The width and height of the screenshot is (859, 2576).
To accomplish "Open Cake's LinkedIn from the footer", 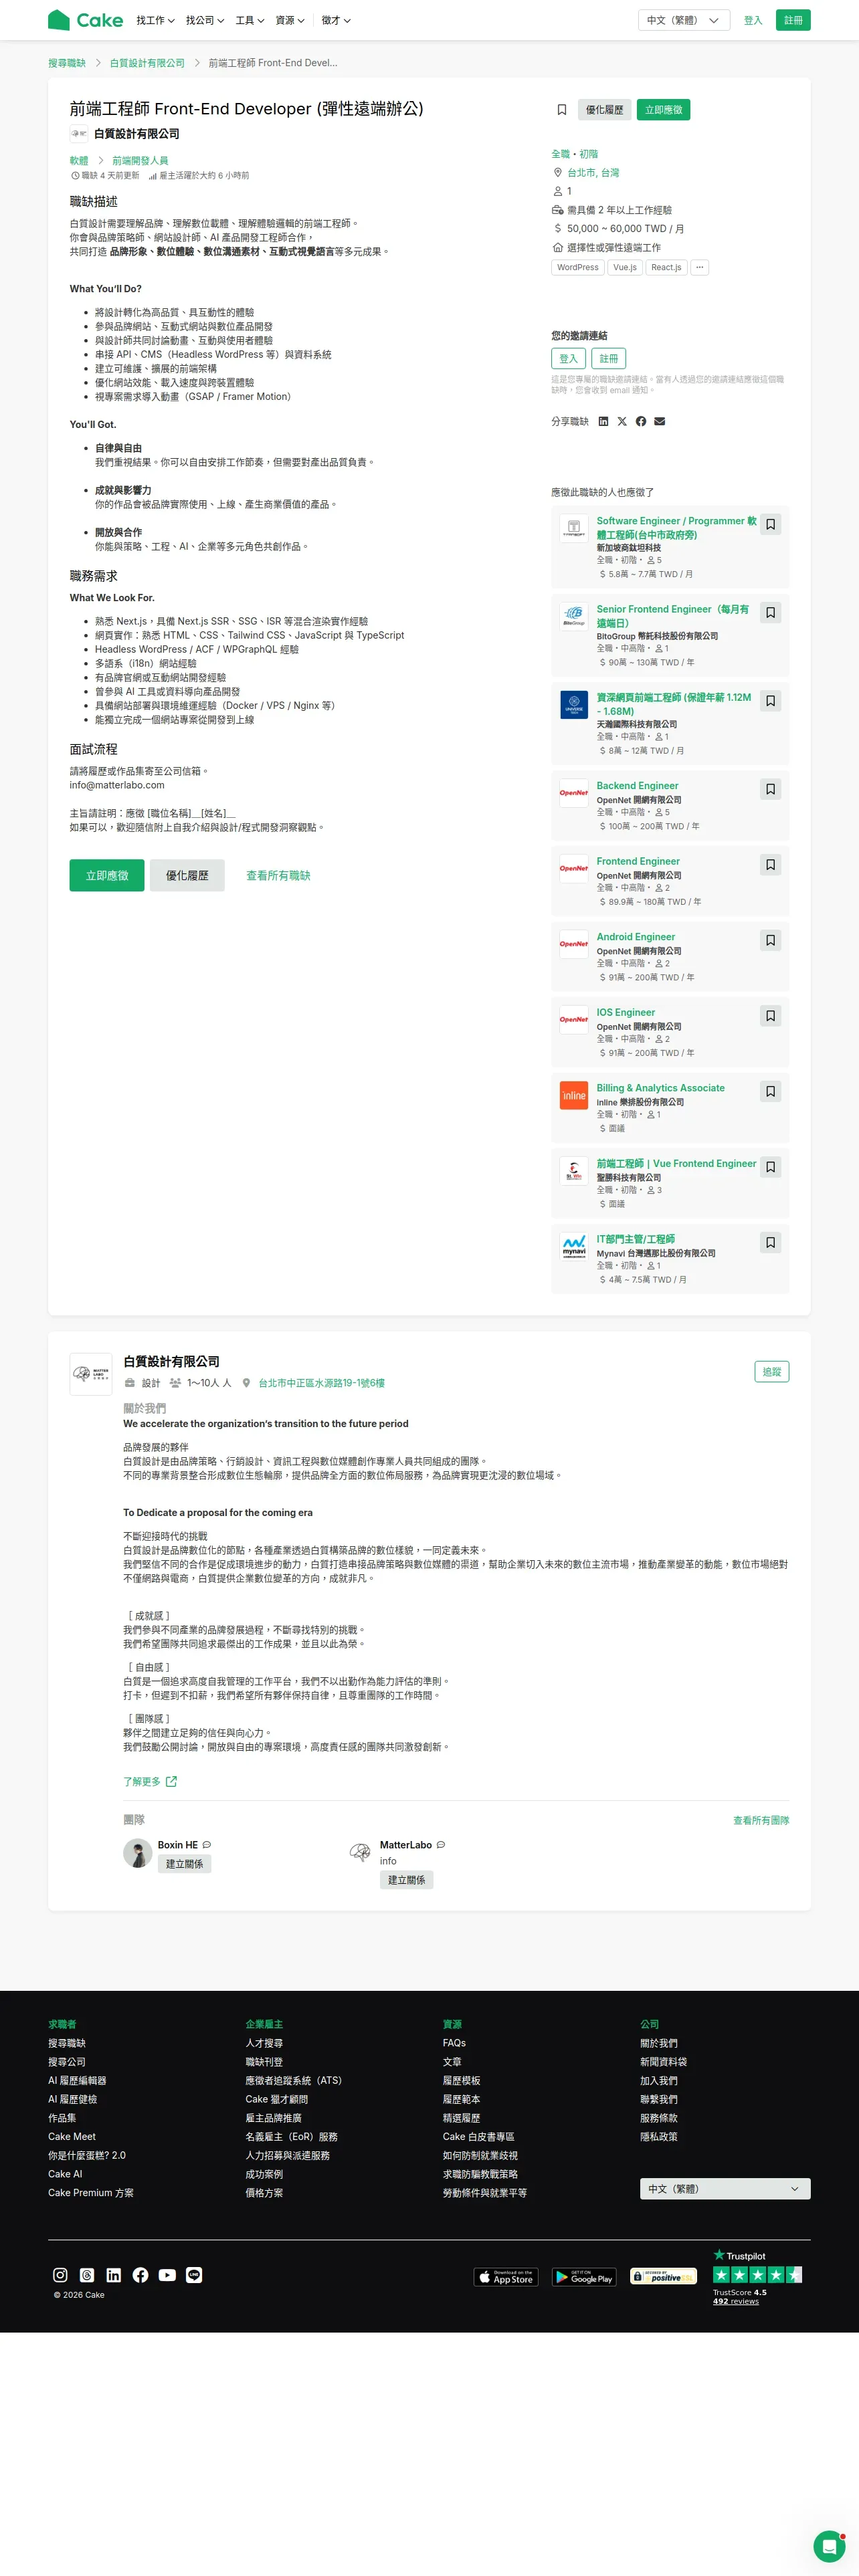I will click(114, 2275).
